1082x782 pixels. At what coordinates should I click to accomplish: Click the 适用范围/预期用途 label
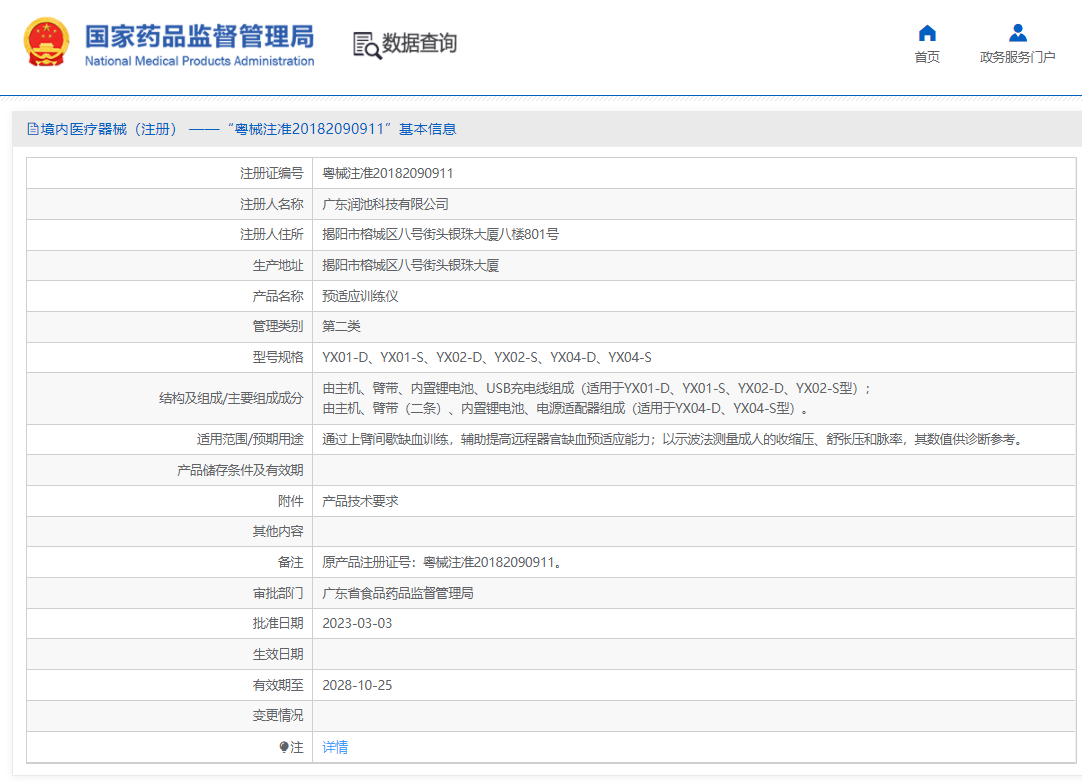250,439
